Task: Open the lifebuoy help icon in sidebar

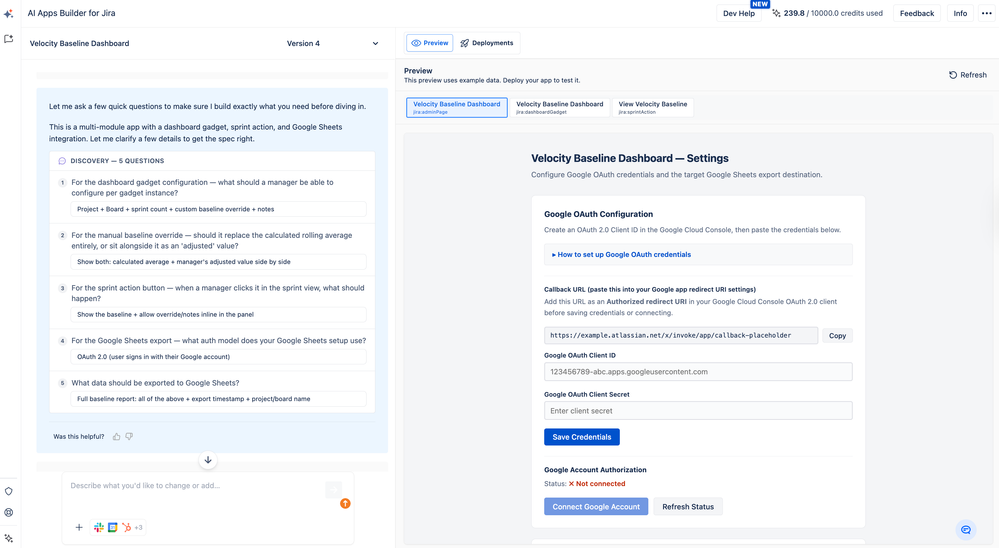Action: pos(8,512)
